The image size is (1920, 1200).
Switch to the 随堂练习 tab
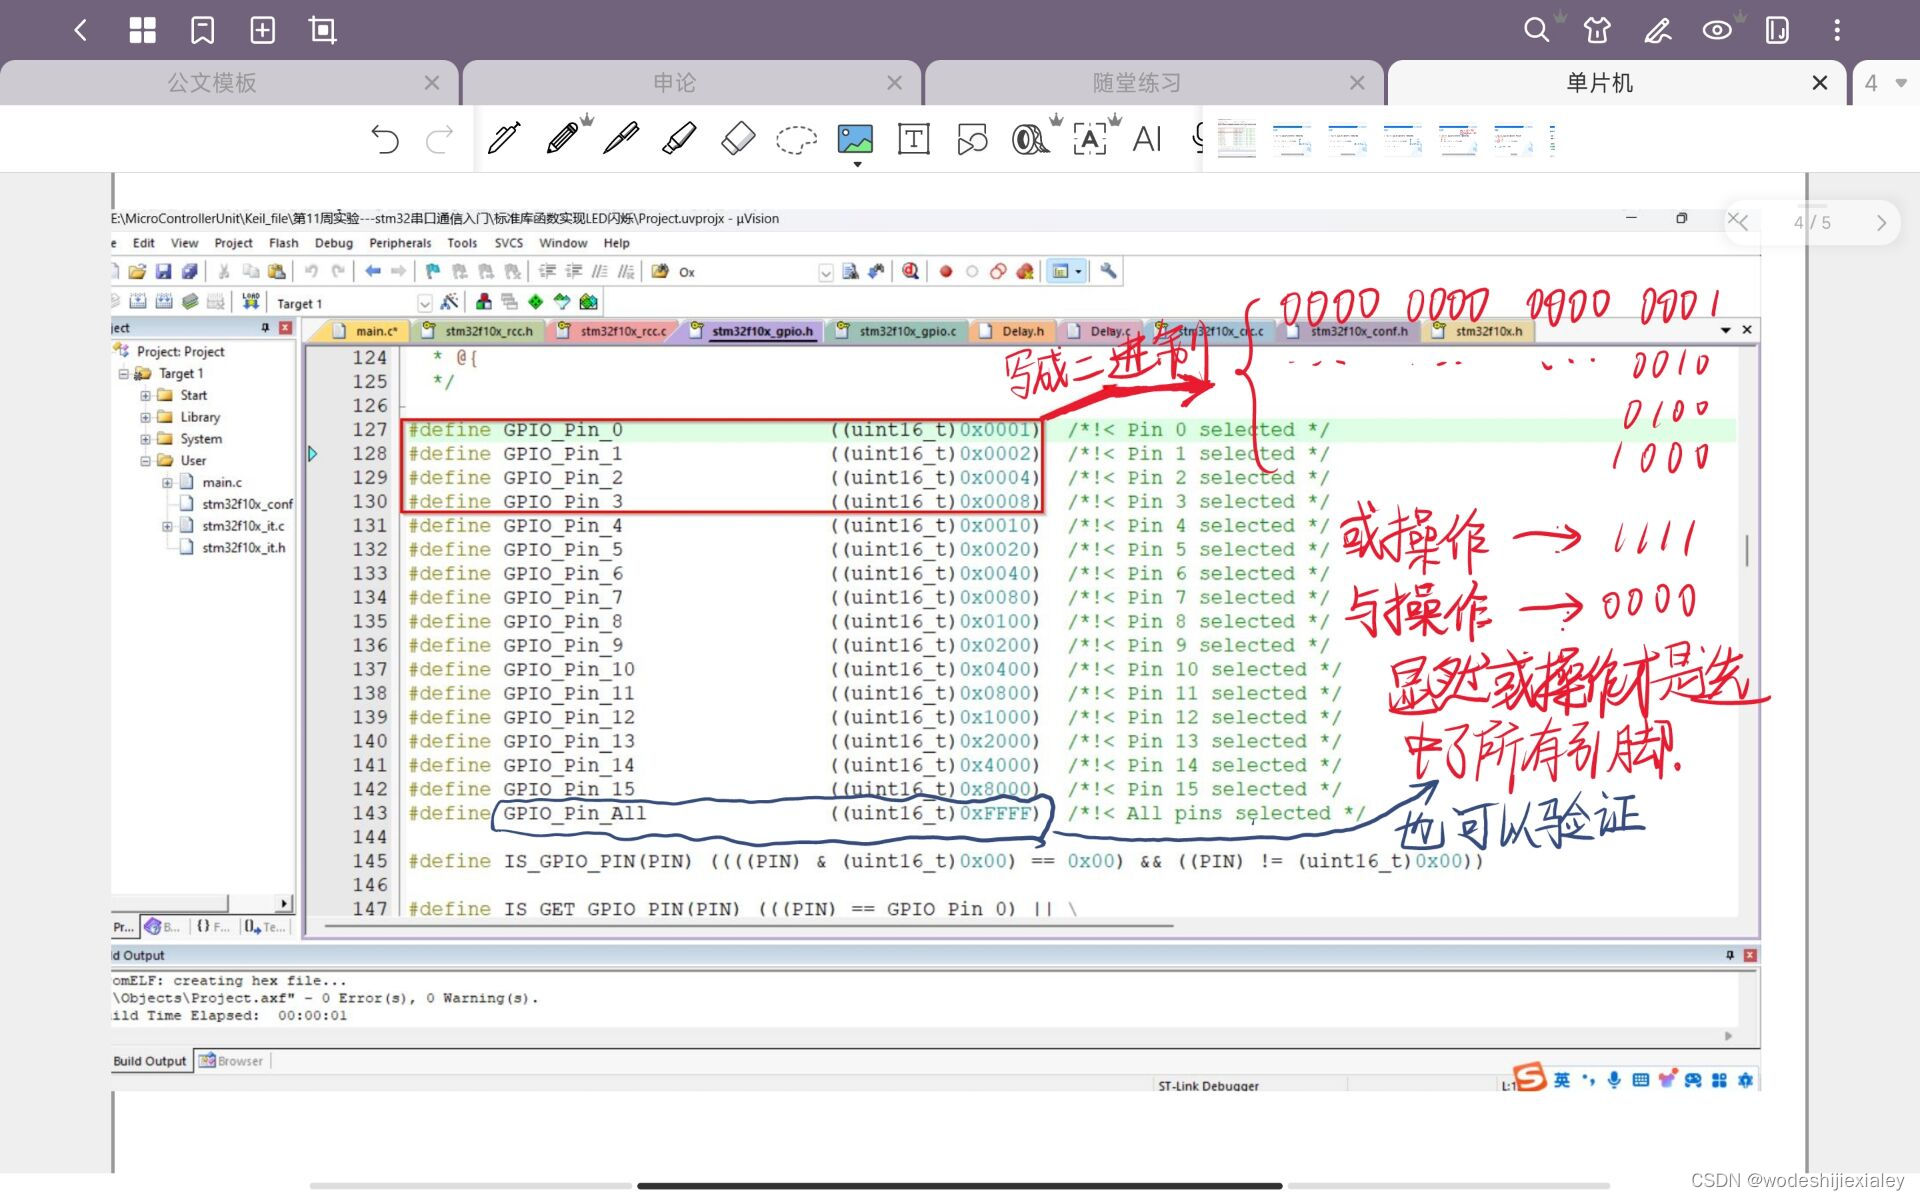(1137, 83)
